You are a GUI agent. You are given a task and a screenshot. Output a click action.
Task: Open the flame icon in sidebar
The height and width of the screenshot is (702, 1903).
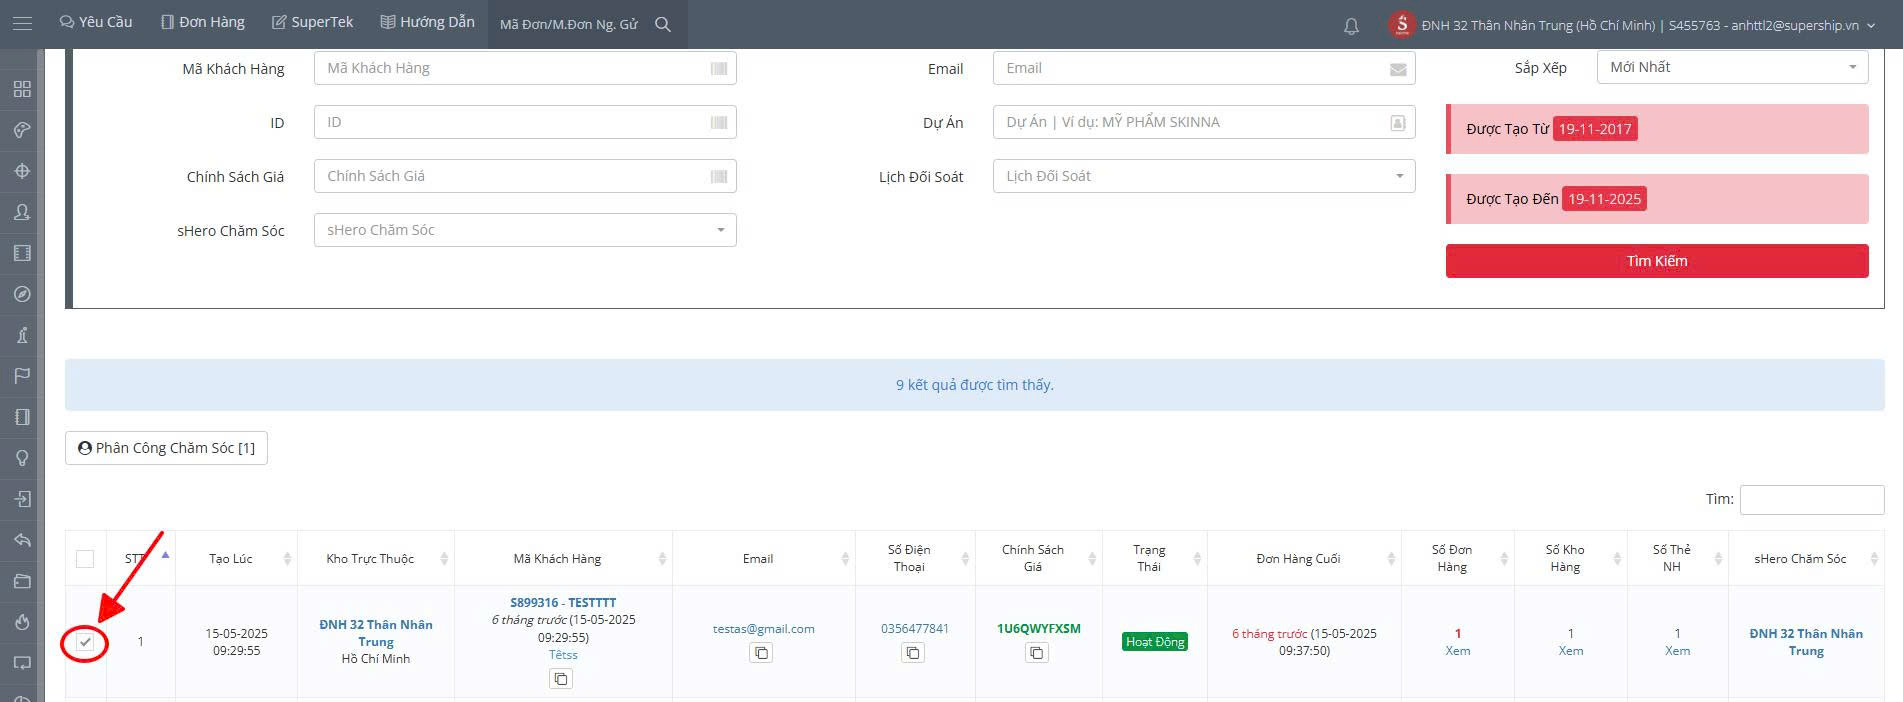click(22, 622)
